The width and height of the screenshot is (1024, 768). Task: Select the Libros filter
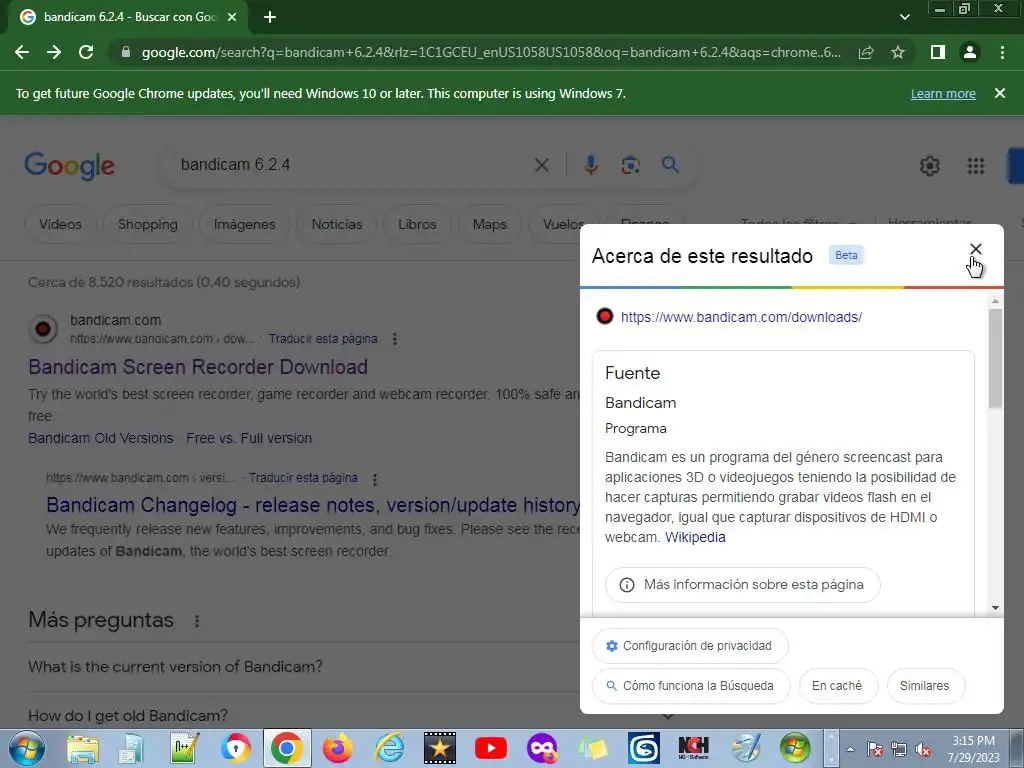click(x=417, y=224)
